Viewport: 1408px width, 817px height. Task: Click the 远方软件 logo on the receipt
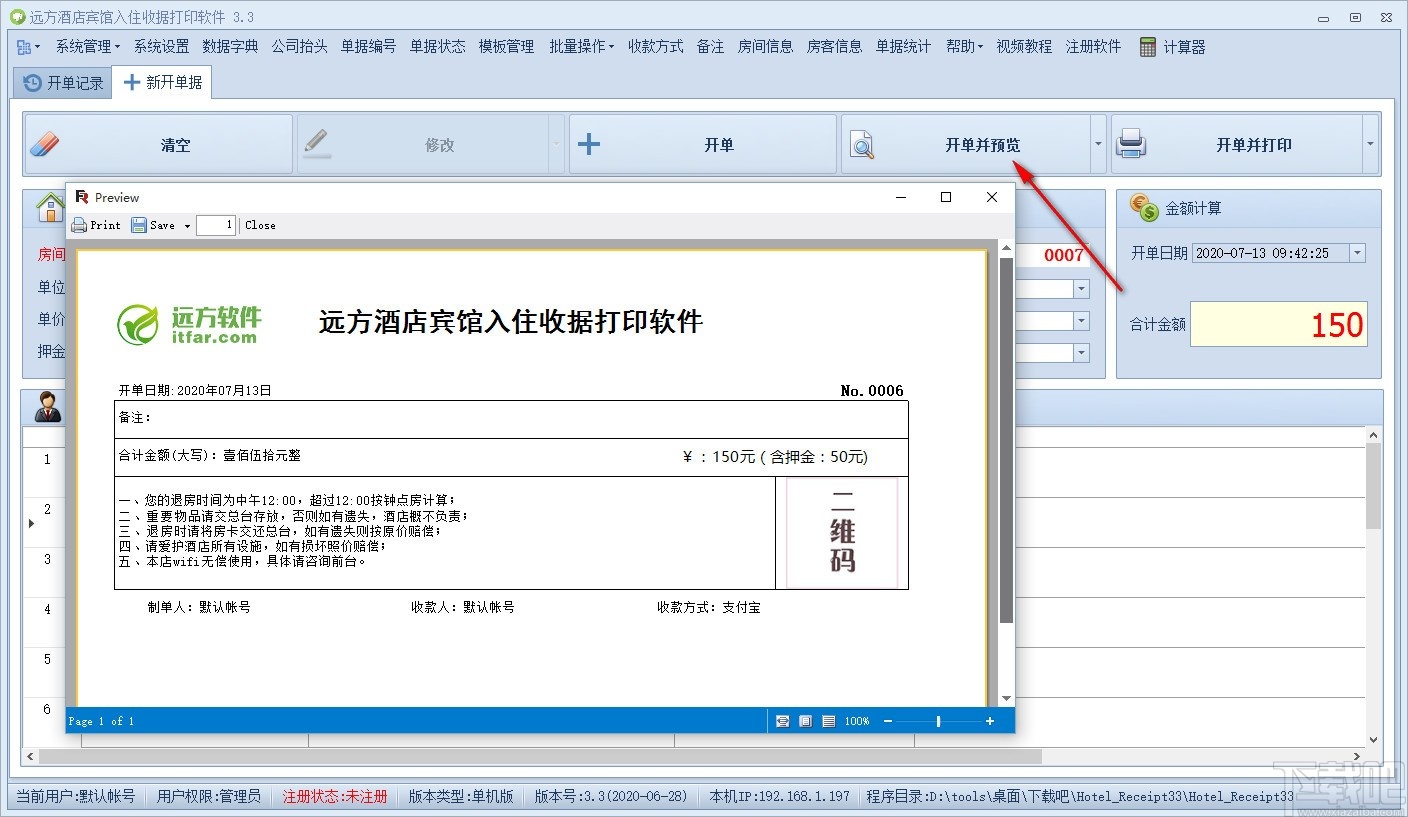pyautogui.click(x=189, y=324)
